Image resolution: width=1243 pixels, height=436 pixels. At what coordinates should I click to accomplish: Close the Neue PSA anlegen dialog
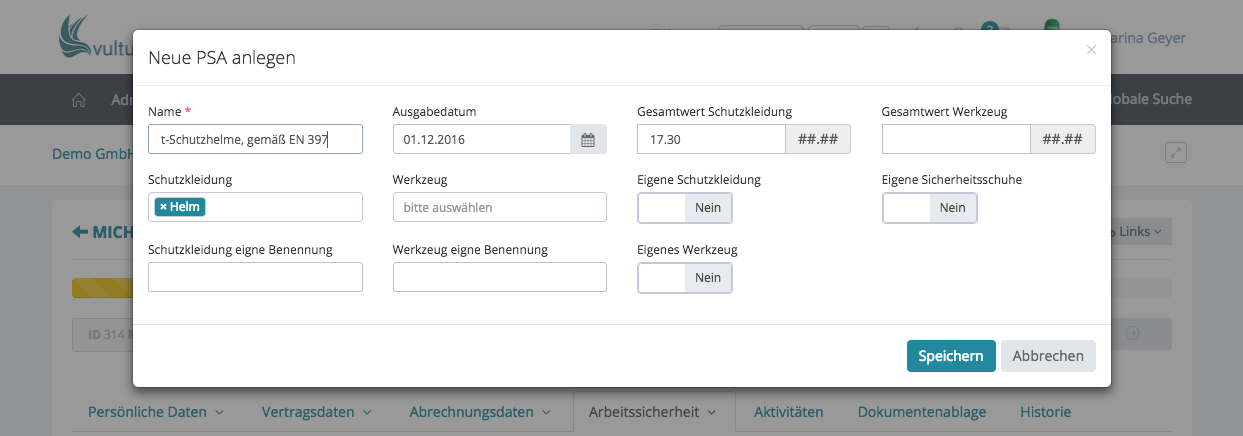pos(1091,49)
